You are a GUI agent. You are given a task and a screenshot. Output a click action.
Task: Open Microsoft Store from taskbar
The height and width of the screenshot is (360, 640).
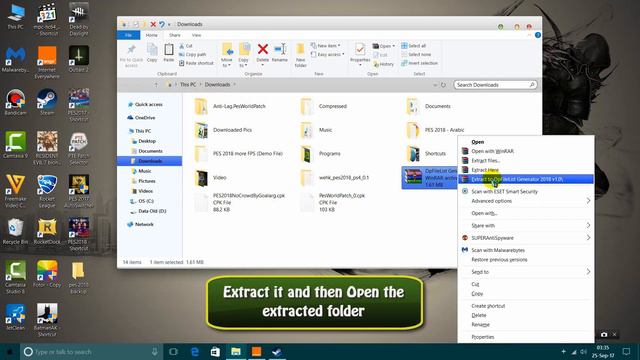tap(215, 351)
